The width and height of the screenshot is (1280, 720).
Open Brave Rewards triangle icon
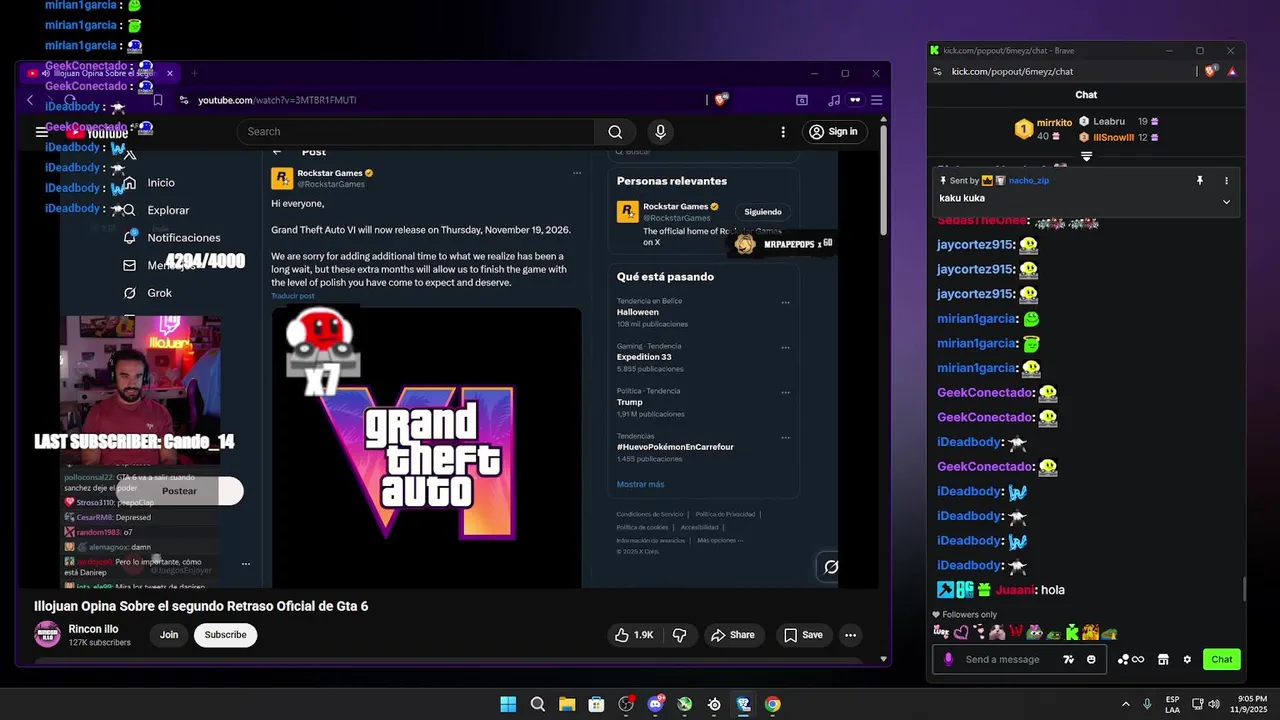[x=1232, y=71]
